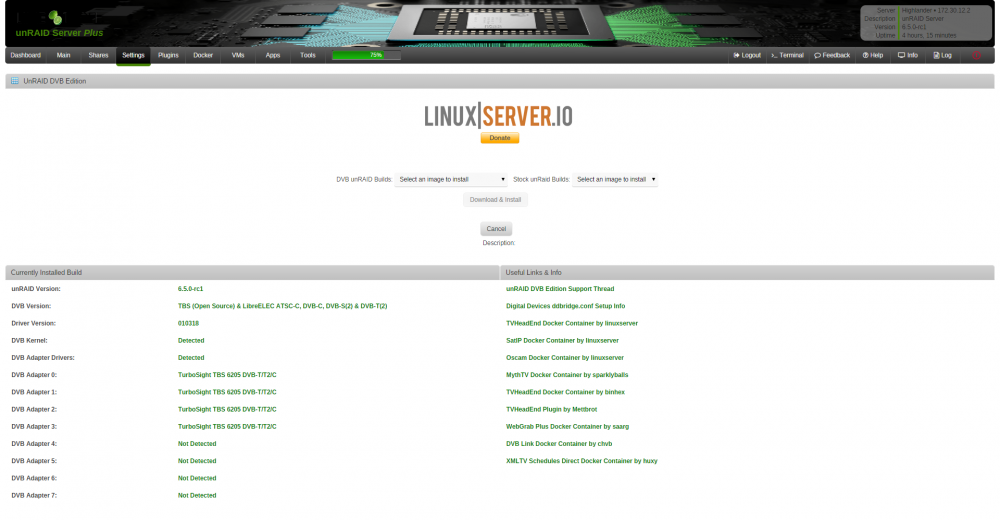Open the Shares tab

coord(98,56)
